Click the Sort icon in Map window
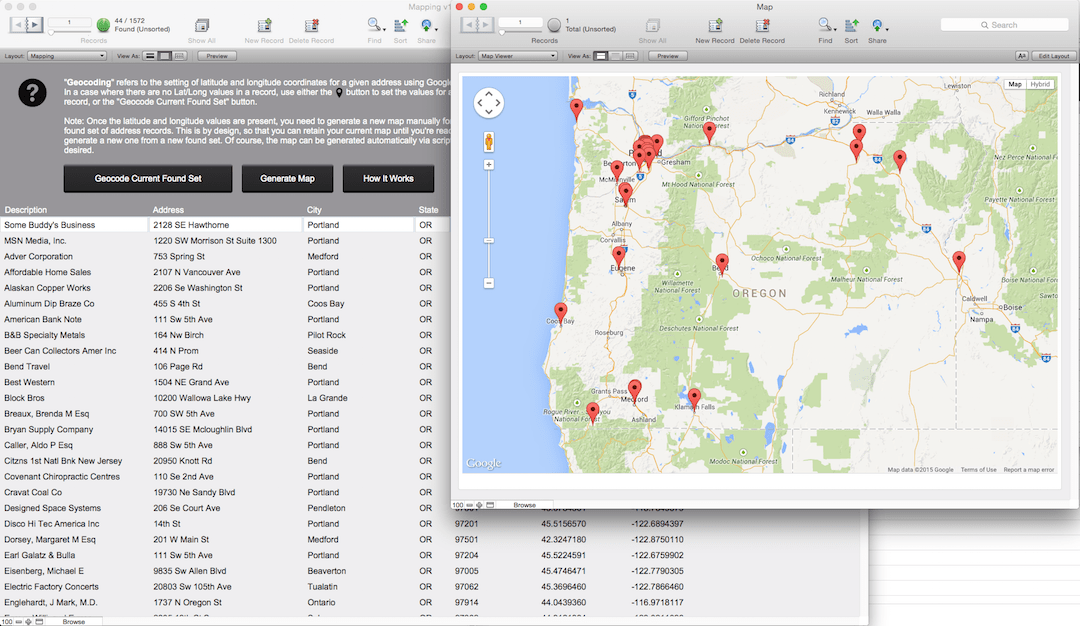1080x626 pixels. tap(851, 25)
